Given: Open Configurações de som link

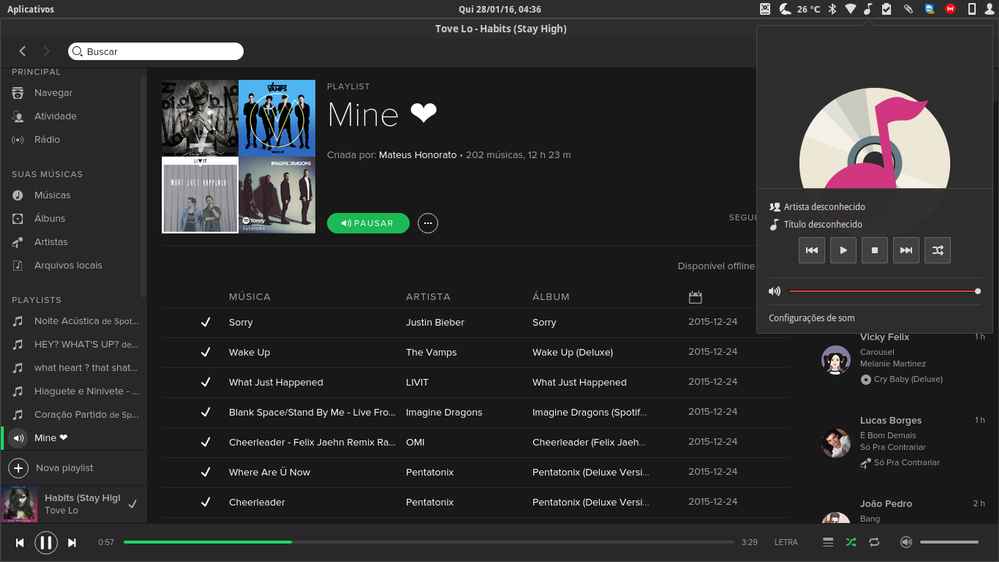Looking at the screenshot, I should [x=811, y=318].
